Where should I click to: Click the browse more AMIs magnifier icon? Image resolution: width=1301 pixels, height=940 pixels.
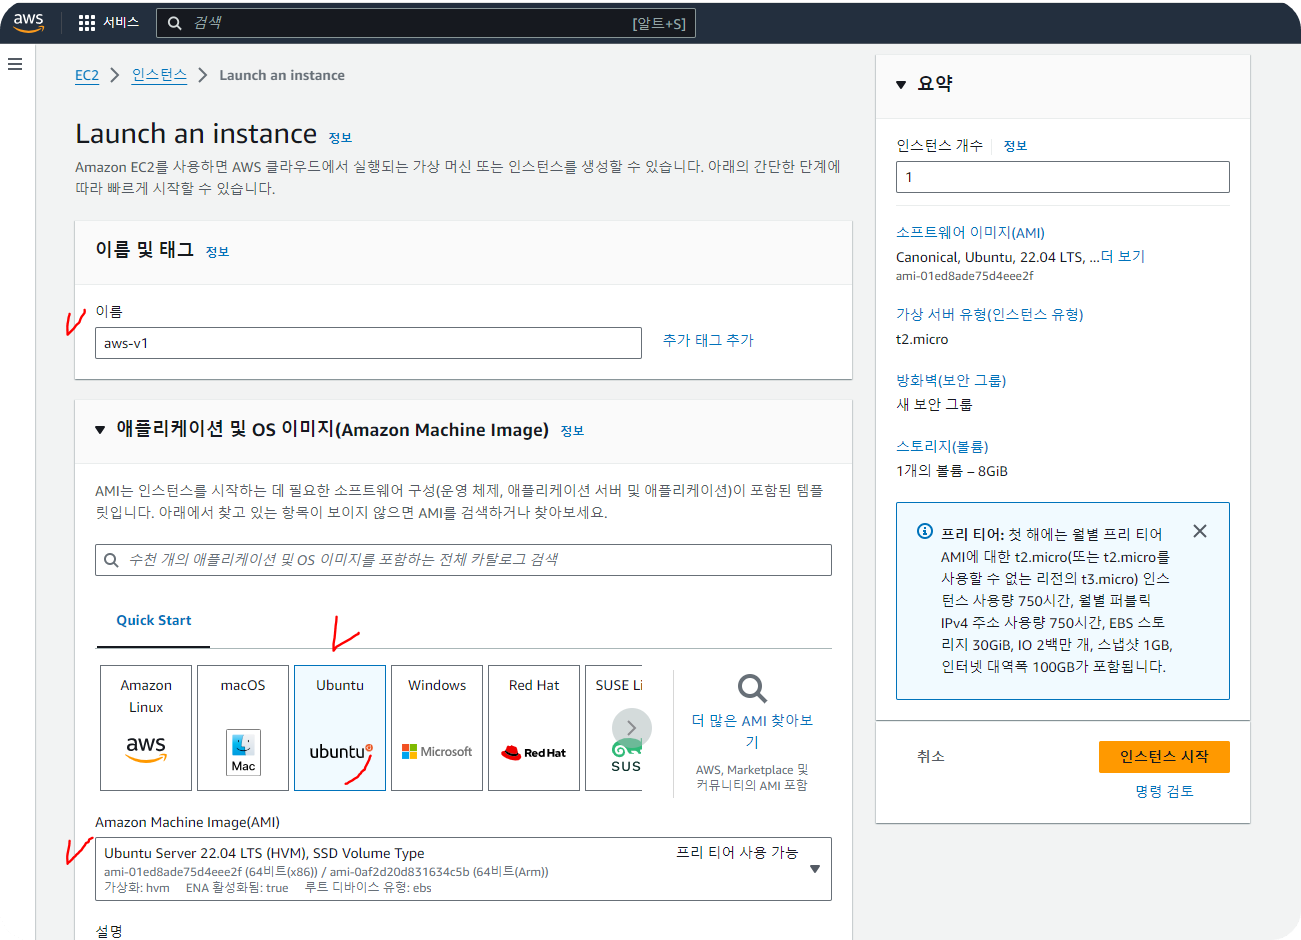point(752,689)
